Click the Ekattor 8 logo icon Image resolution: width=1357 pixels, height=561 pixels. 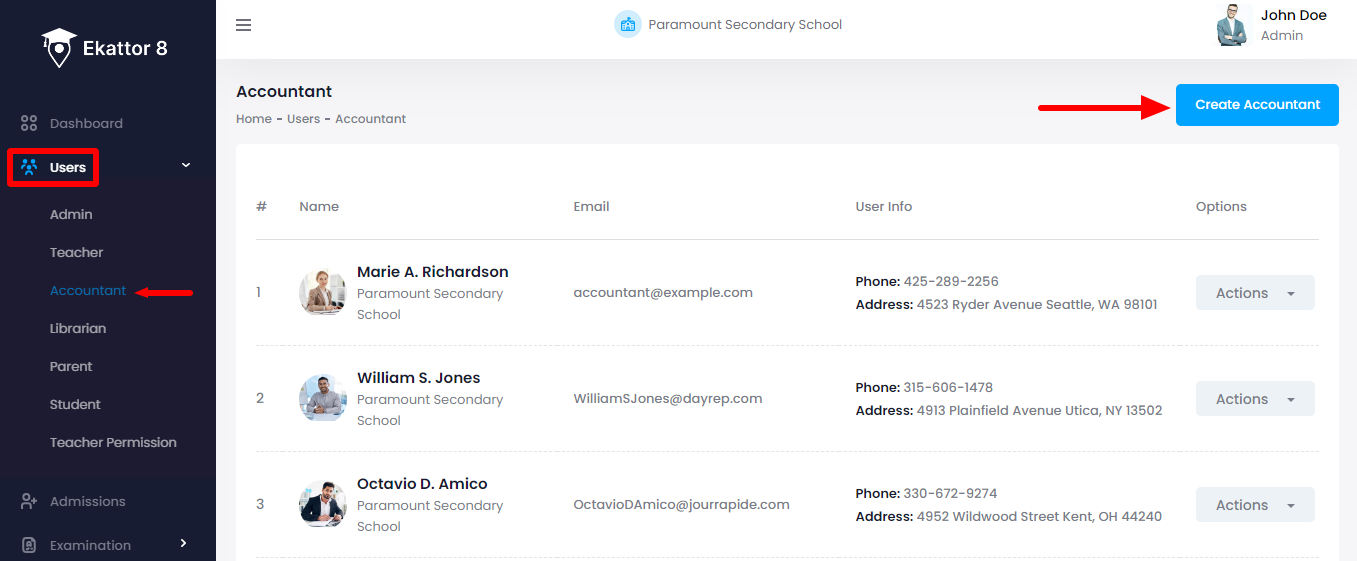(x=59, y=47)
